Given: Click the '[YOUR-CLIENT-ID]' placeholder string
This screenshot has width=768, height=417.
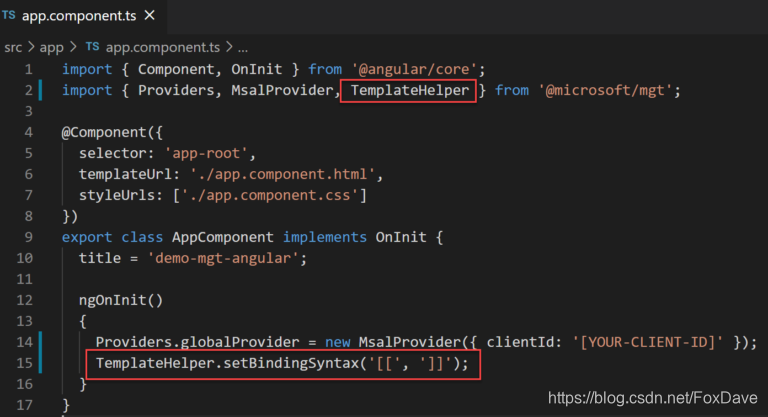Looking at the screenshot, I should (x=648, y=342).
